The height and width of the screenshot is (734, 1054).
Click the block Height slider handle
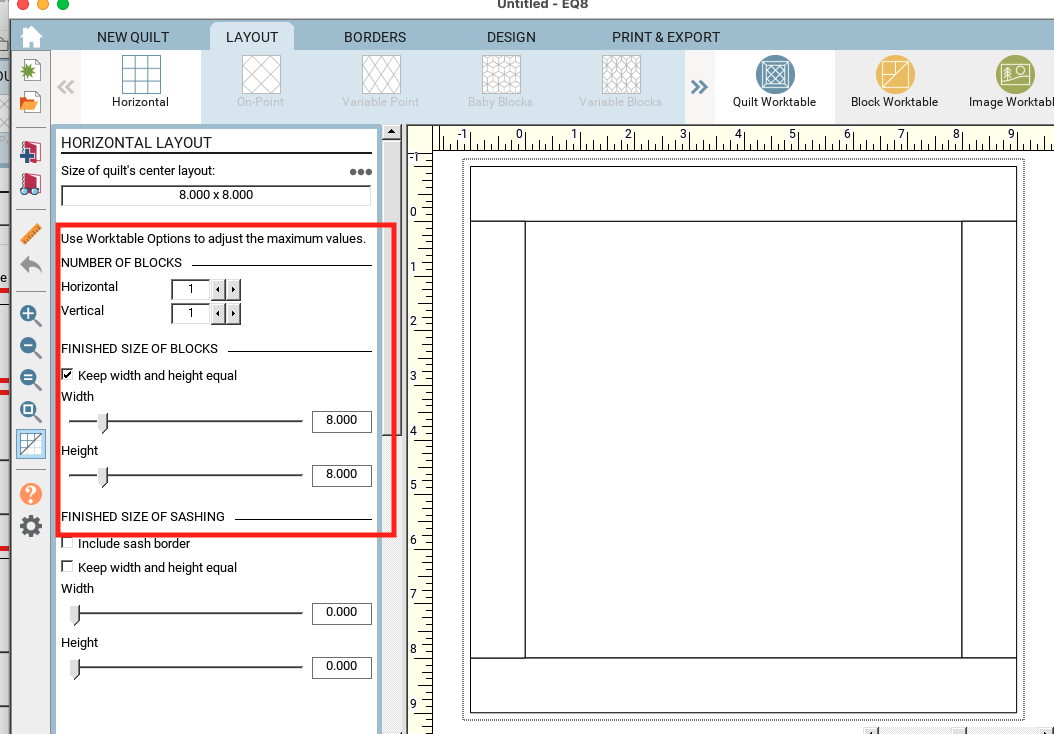[103, 476]
